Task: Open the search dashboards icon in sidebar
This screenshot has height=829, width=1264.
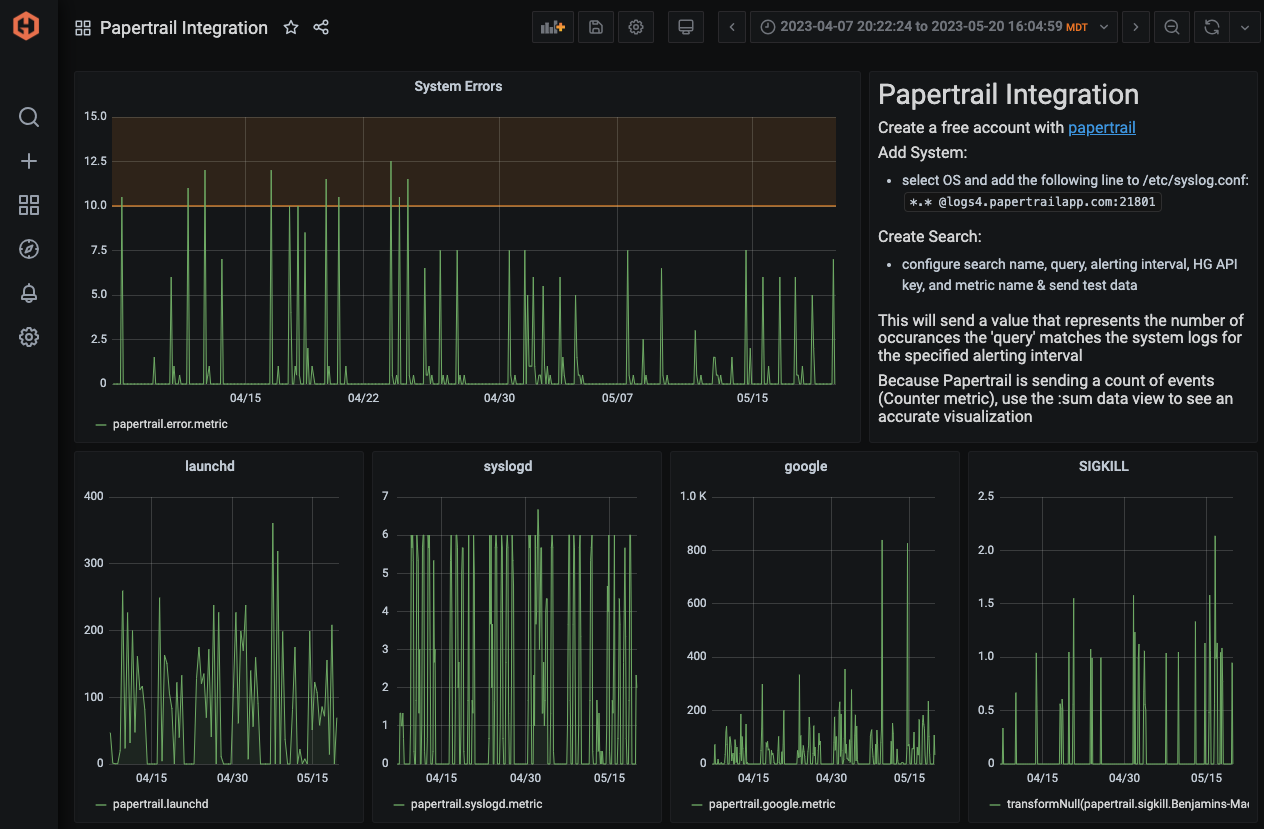Action: [x=29, y=117]
